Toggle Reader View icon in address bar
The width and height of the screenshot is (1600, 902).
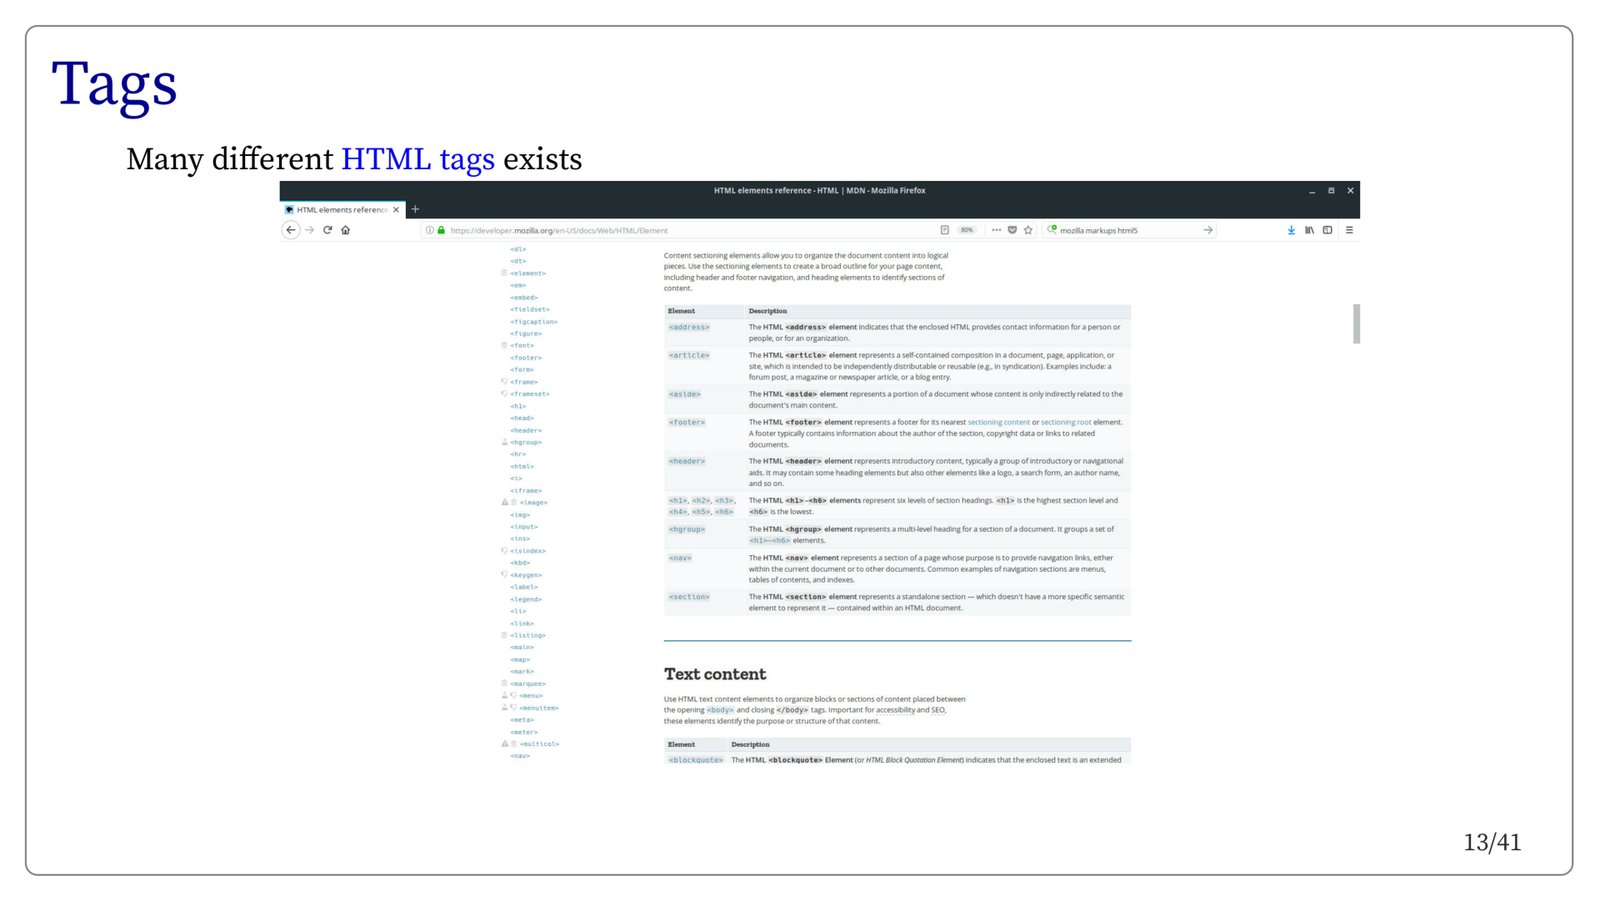tap(944, 230)
